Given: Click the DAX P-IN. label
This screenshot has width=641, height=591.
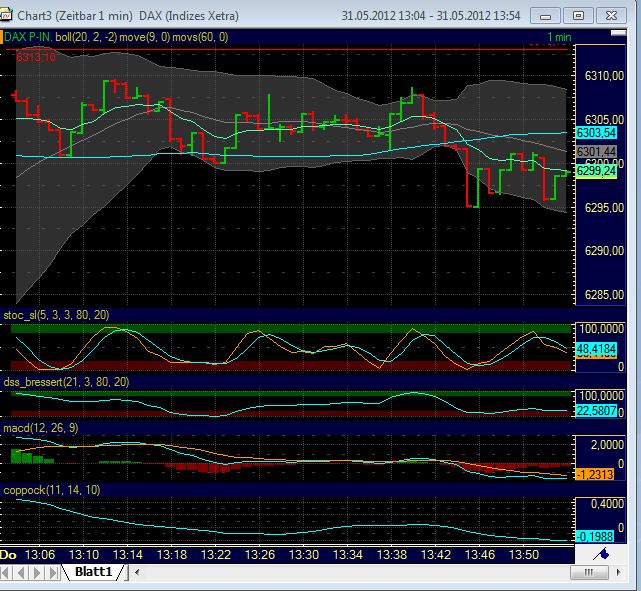Looking at the screenshot, I should pos(28,37).
